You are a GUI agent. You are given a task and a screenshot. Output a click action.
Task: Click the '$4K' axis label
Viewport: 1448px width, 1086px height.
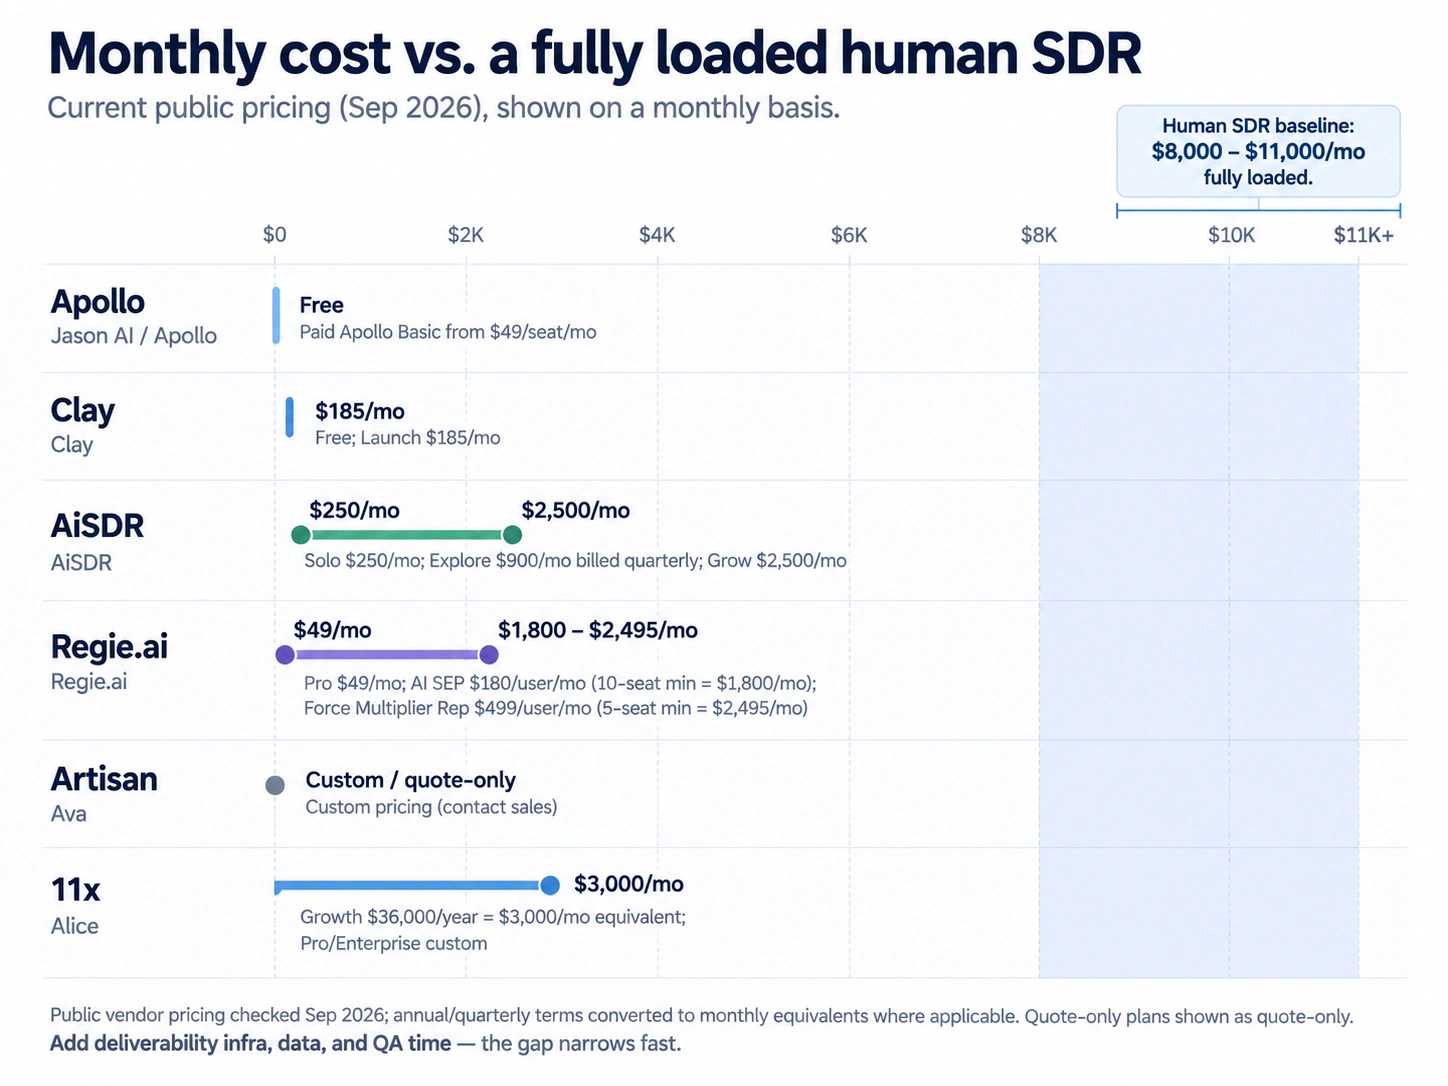pyautogui.click(x=657, y=235)
